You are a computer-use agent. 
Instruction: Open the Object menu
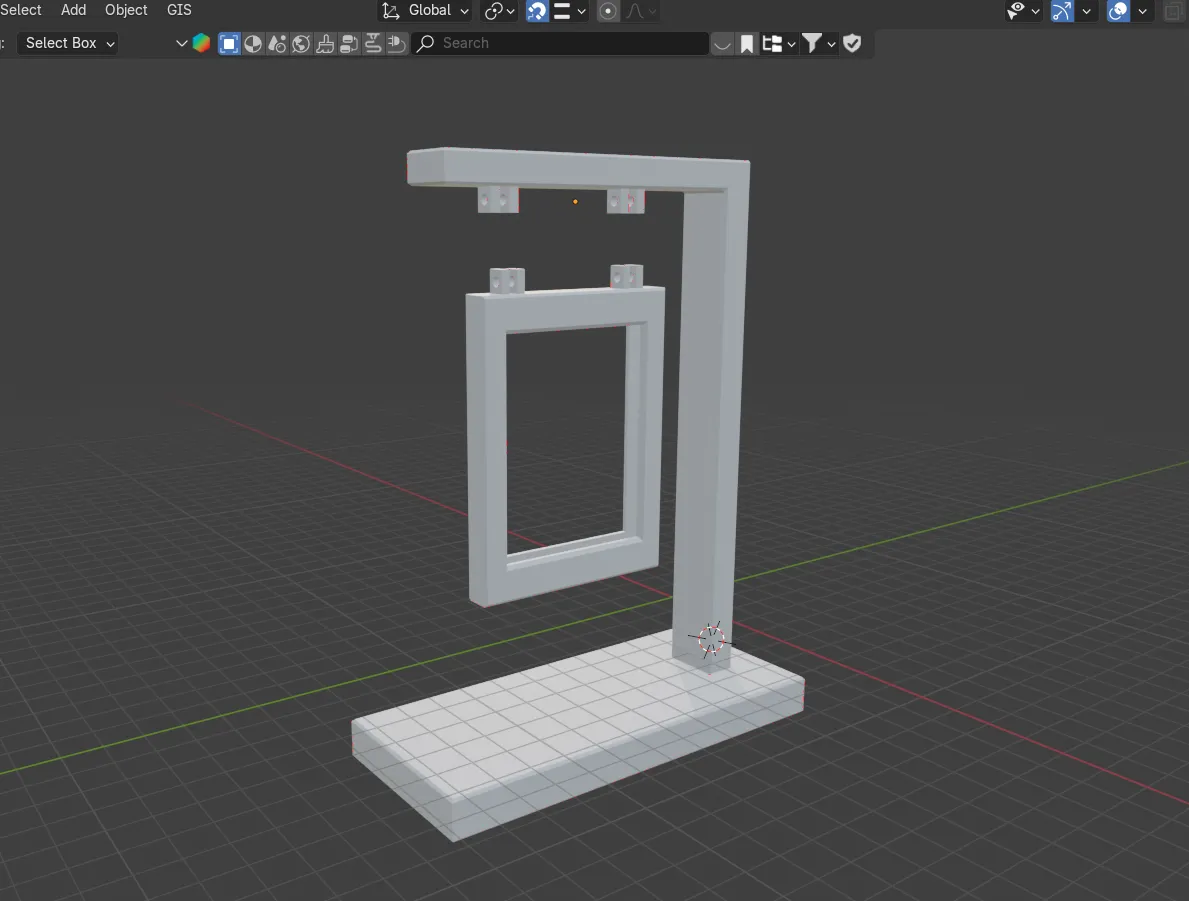pos(126,10)
